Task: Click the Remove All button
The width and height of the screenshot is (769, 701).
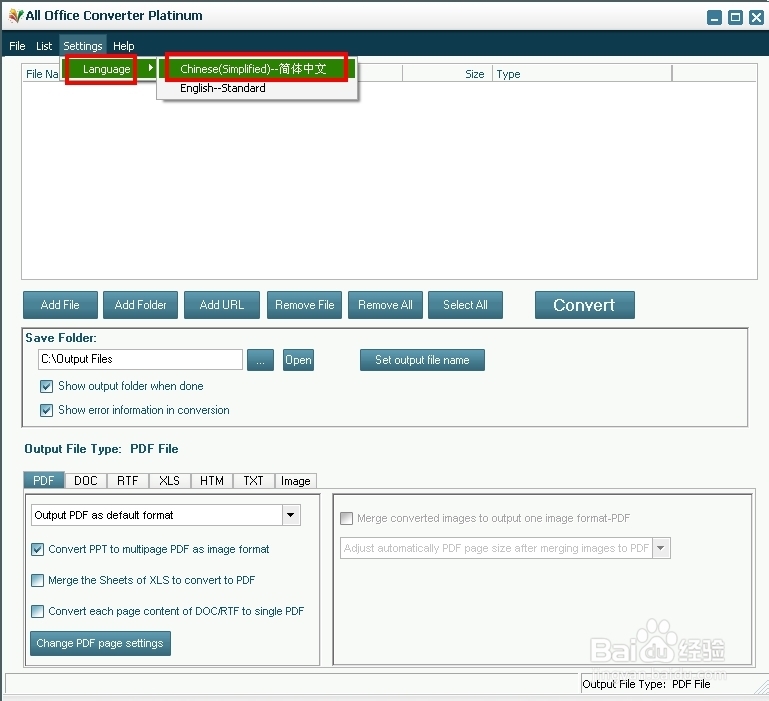Action: (385, 305)
